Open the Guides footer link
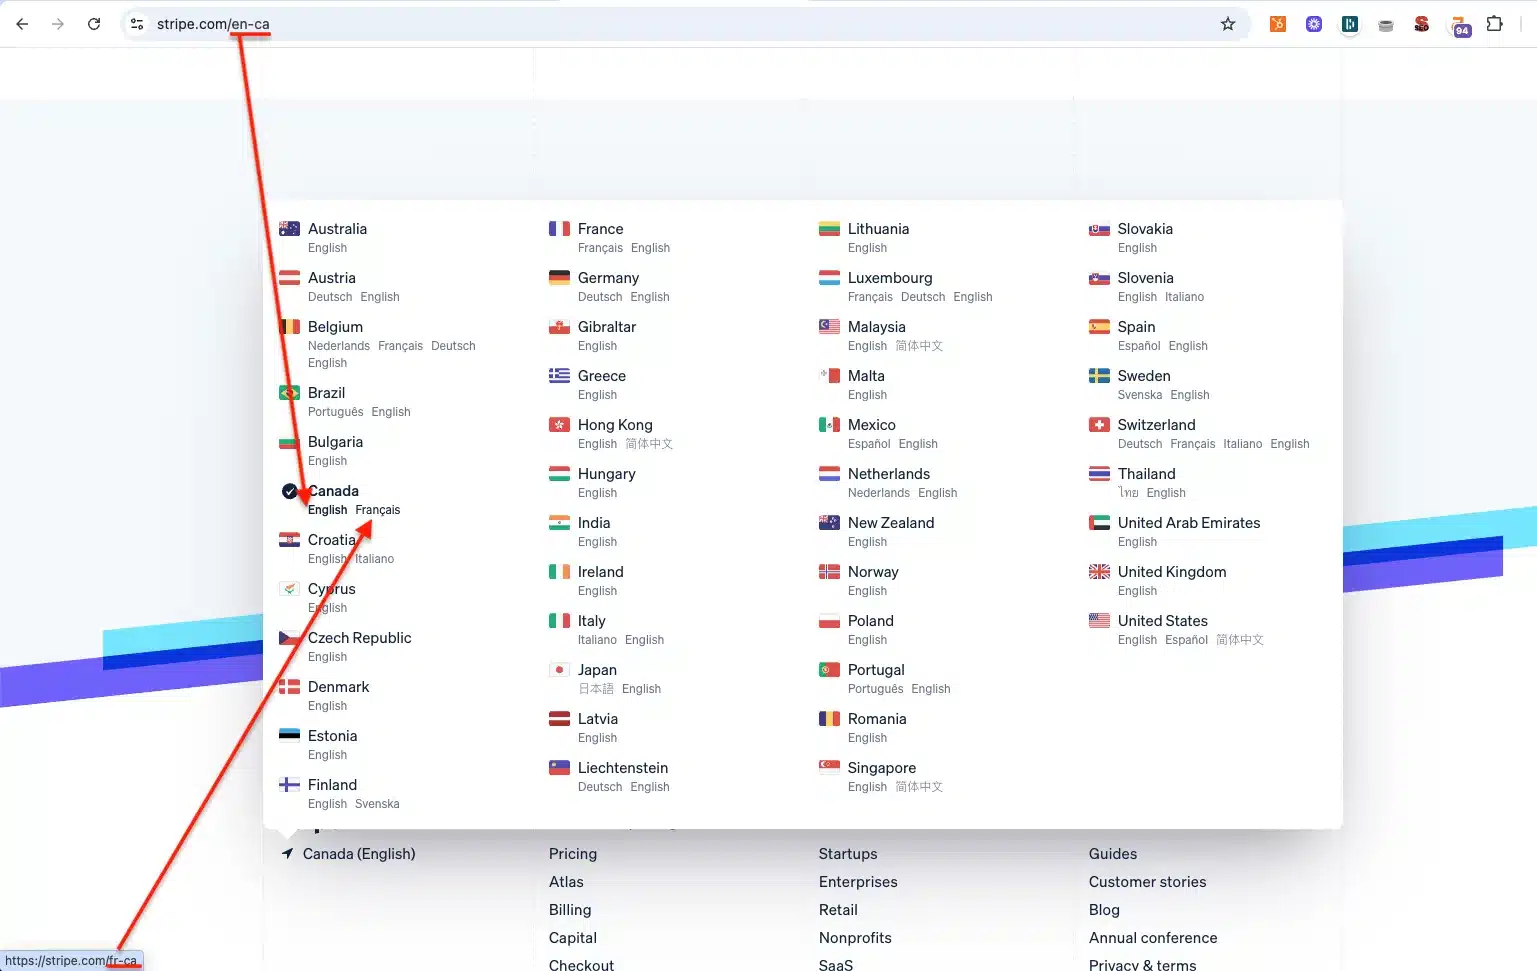 (1113, 854)
